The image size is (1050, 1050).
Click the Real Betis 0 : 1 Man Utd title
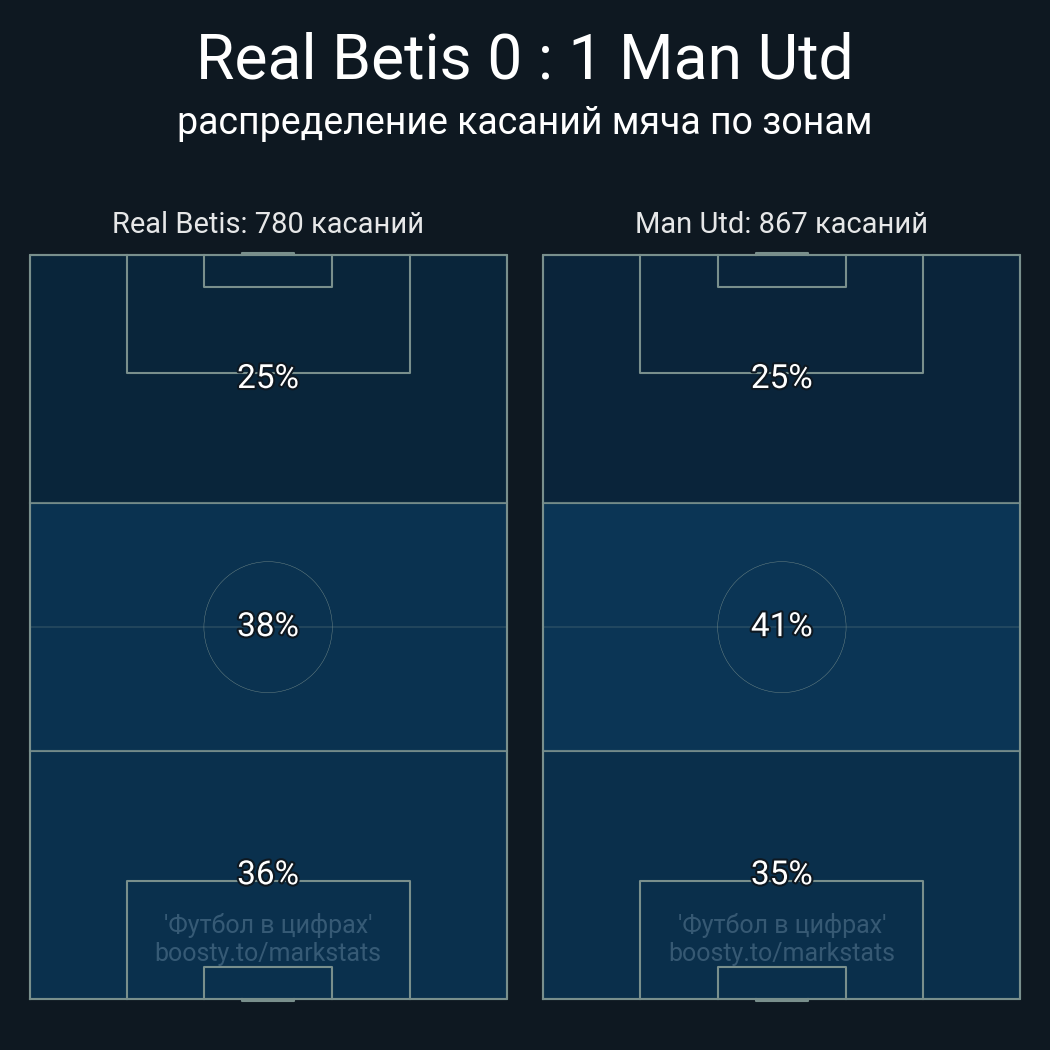click(x=524, y=58)
